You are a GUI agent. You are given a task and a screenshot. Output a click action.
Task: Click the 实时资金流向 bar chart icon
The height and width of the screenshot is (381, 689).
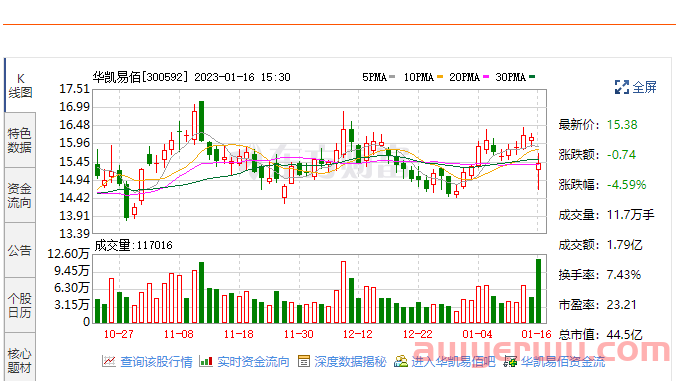pos(206,362)
